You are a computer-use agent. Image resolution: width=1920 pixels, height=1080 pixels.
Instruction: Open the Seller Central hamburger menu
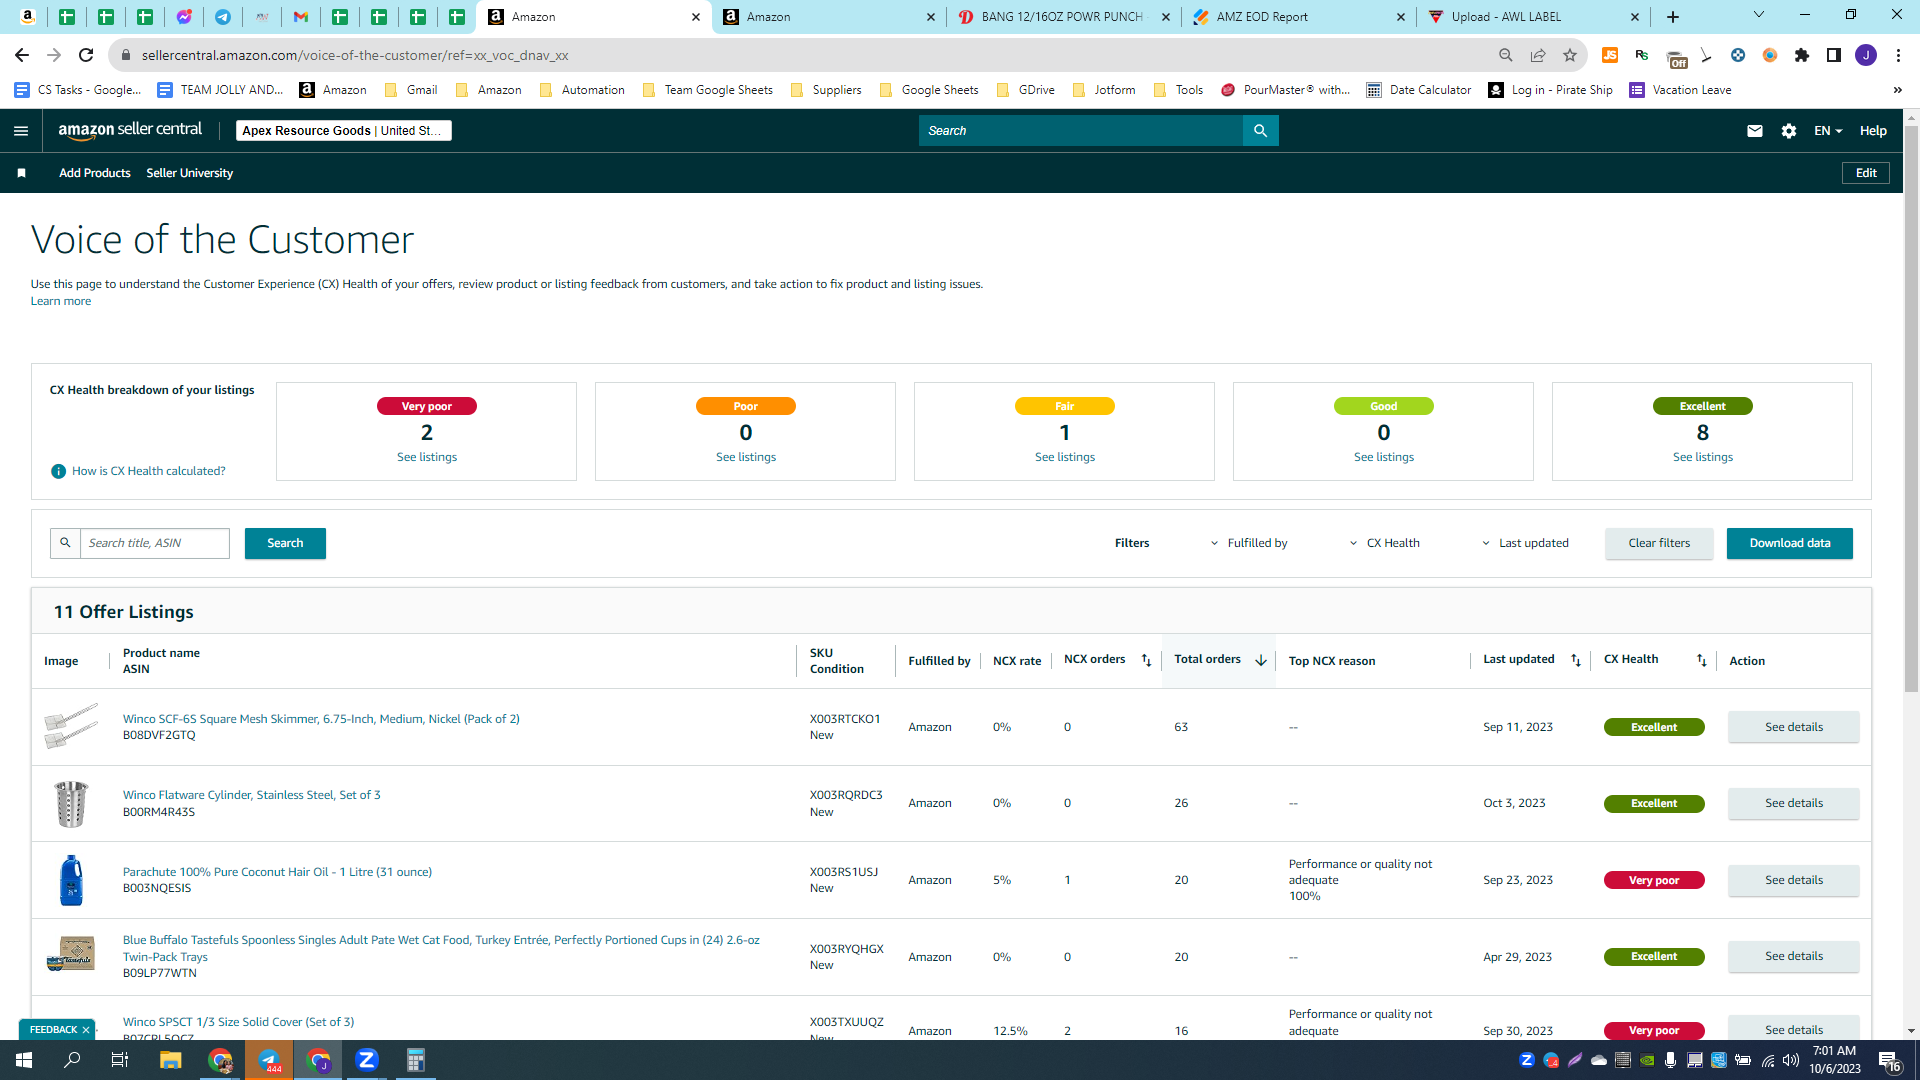21,131
